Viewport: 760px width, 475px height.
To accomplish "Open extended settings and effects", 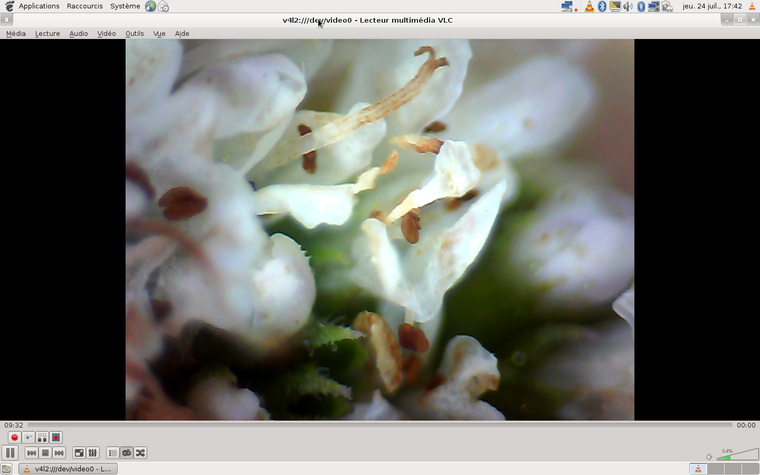I will click(93, 453).
